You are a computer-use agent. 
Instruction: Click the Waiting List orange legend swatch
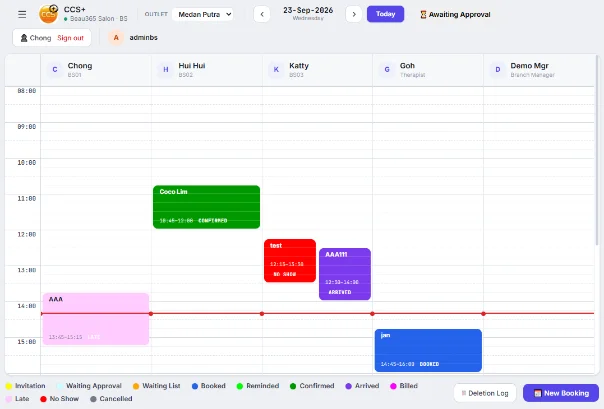point(136,386)
